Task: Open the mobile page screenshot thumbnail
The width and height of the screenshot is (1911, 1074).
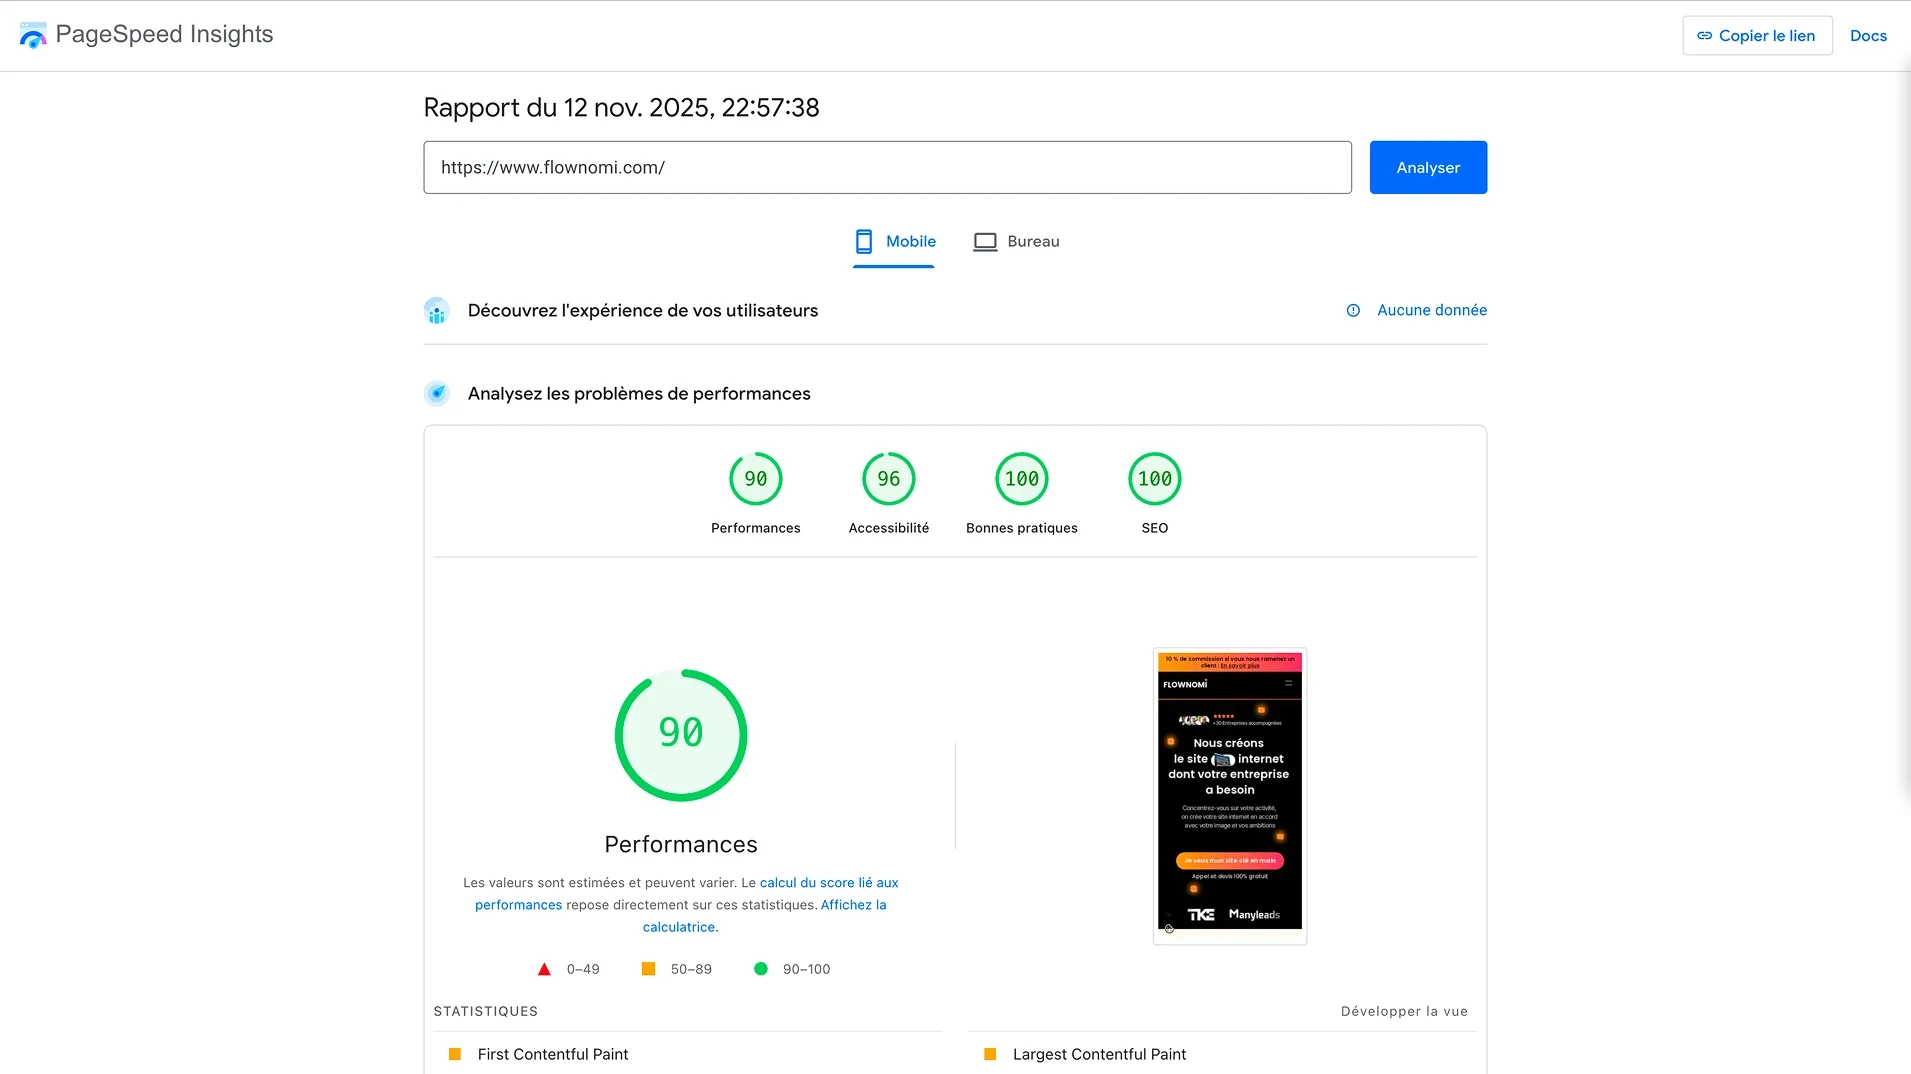Action: [1230, 796]
